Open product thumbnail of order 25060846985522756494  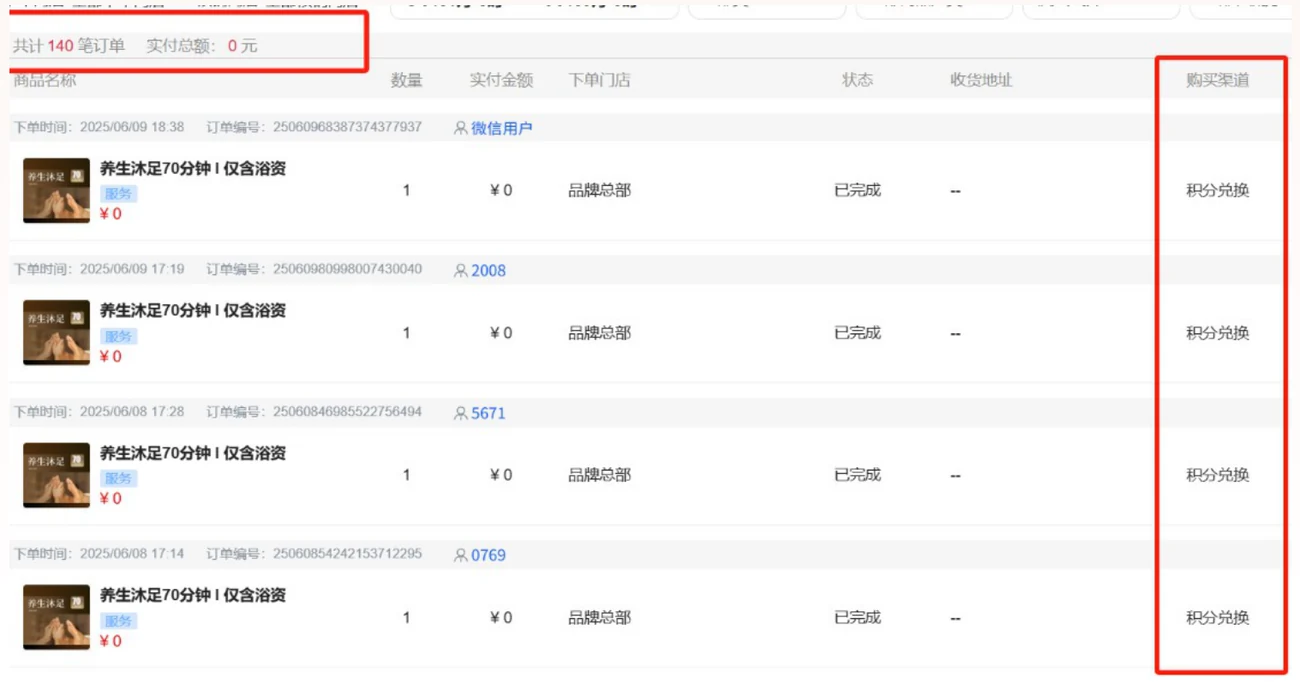[57, 475]
